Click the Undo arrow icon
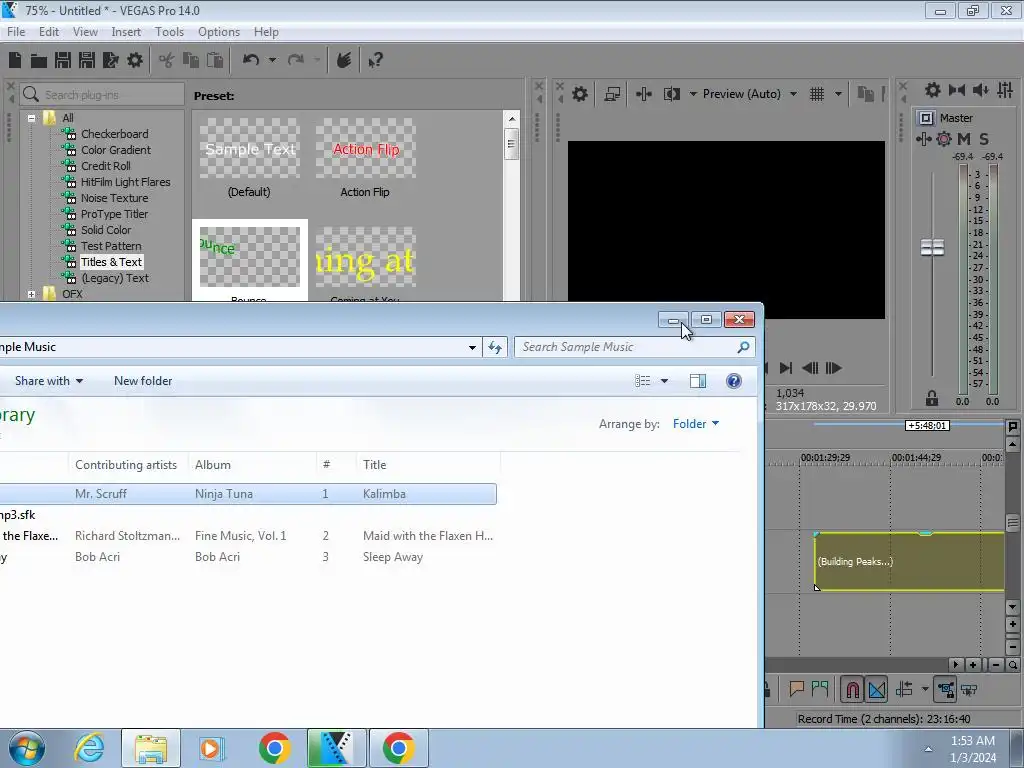1024x768 pixels. point(251,60)
